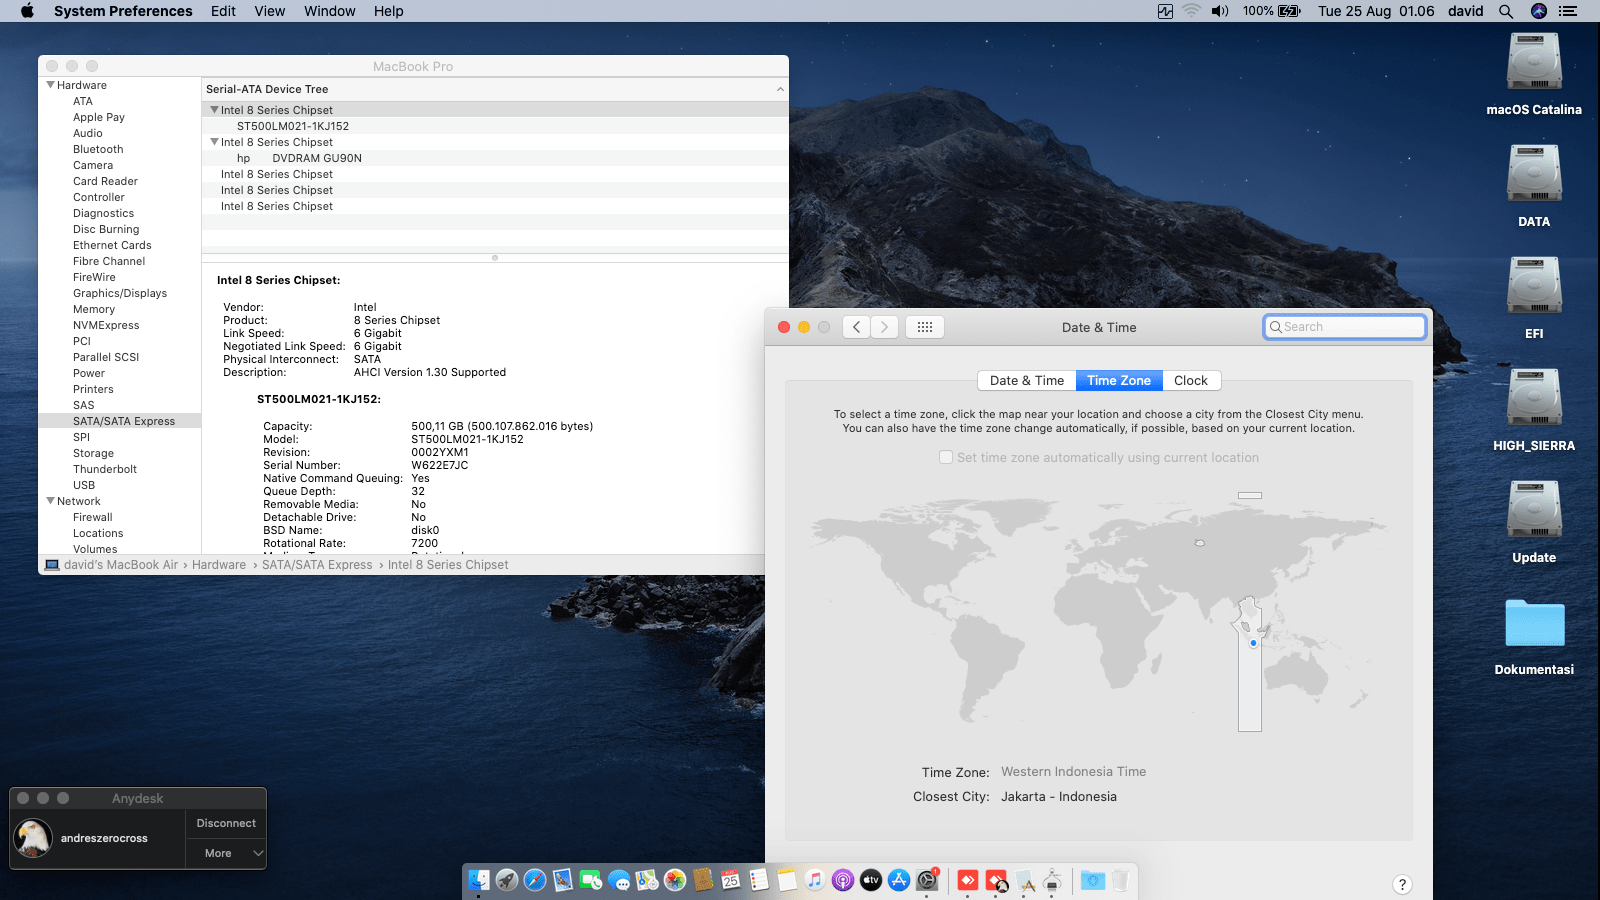The width and height of the screenshot is (1600, 900).
Task: Open the View menu
Action: point(270,11)
